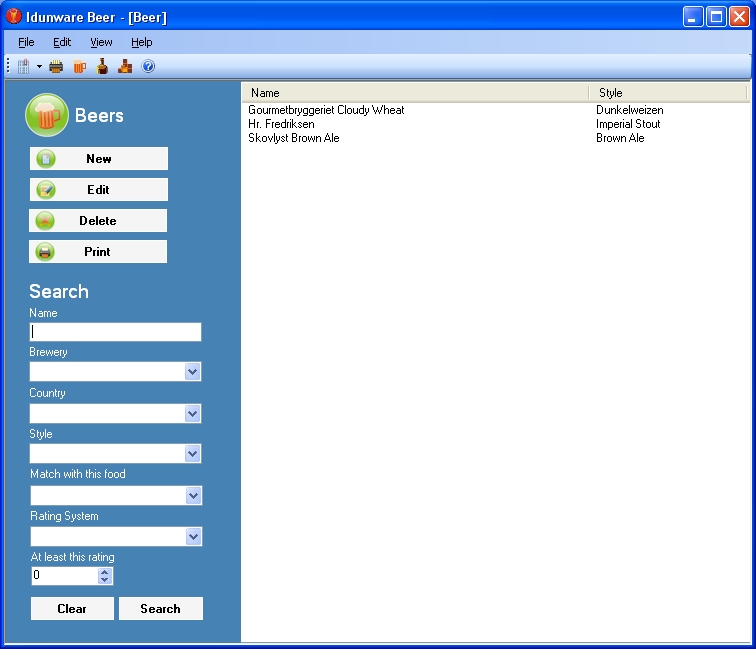
Task: Sort list by Name column header
Action: 415,93
